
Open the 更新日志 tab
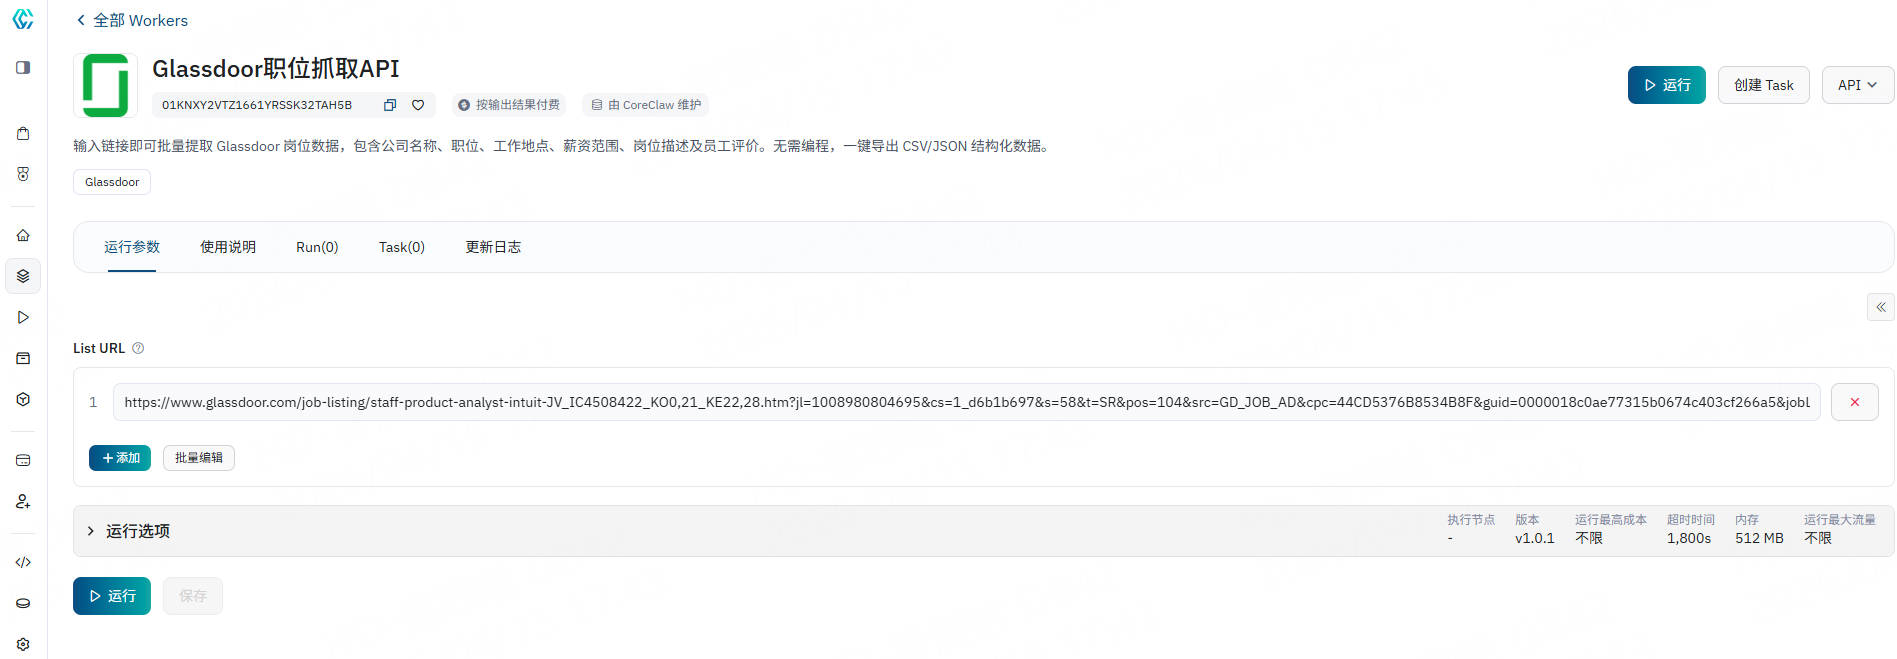pyautogui.click(x=493, y=247)
